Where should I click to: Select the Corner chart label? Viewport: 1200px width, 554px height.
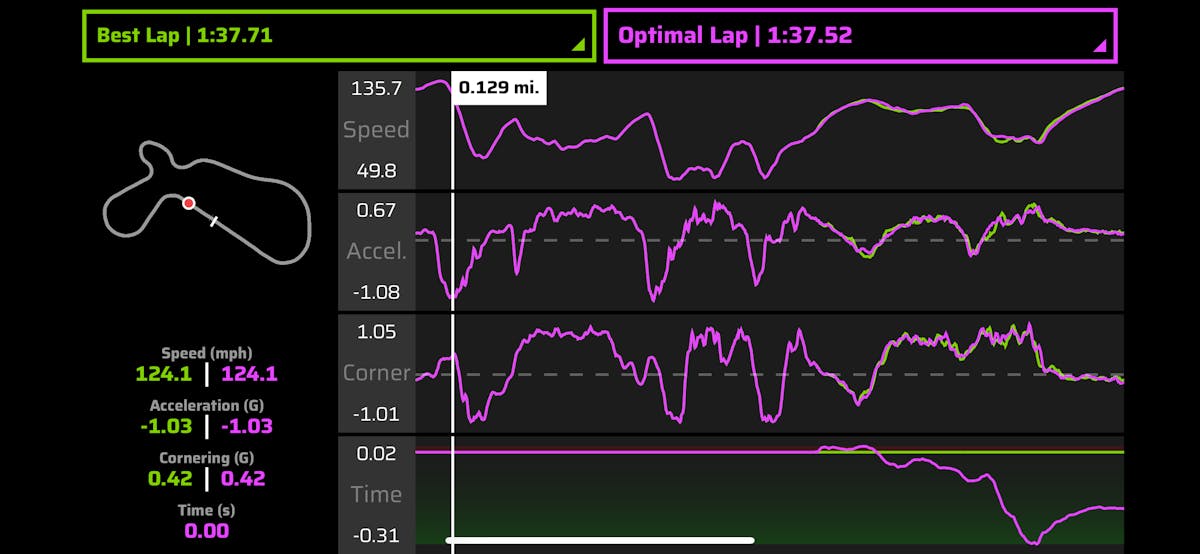pyautogui.click(x=376, y=373)
